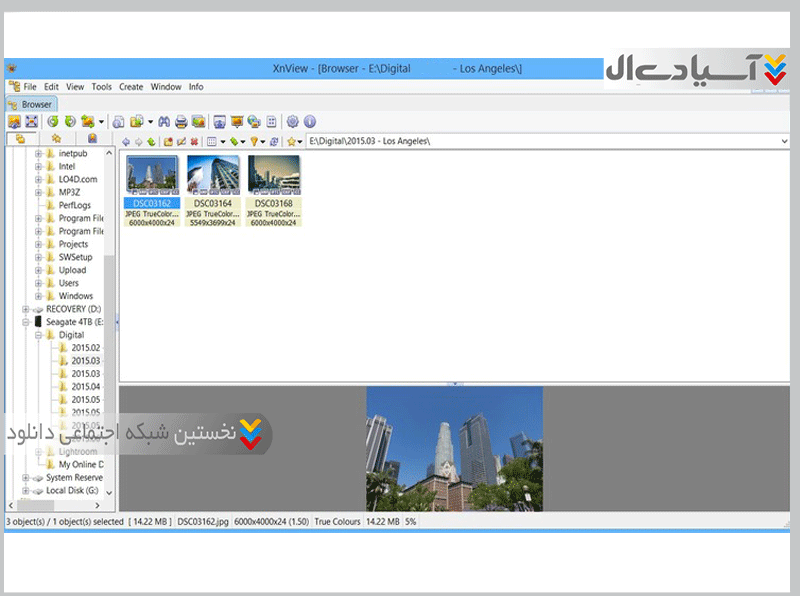
Task: Click the blue About info icon
Action: 310,121
